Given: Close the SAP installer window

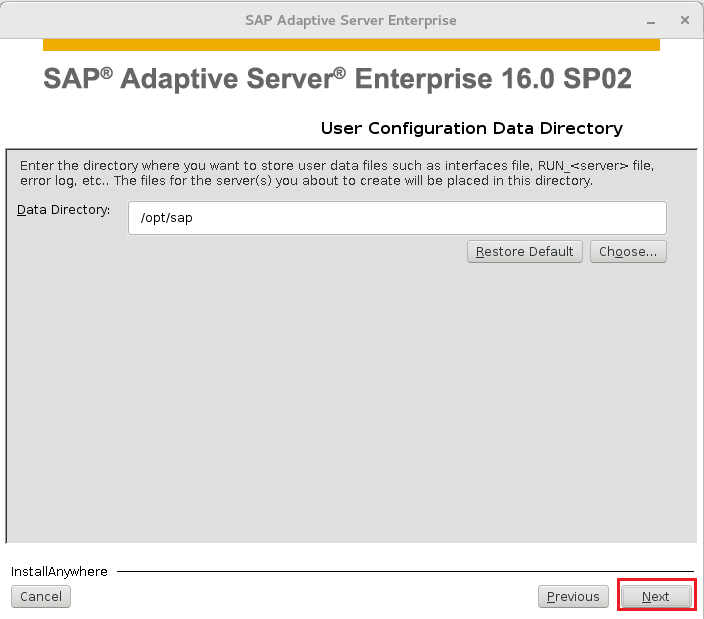Looking at the screenshot, I should tap(685, 20).
